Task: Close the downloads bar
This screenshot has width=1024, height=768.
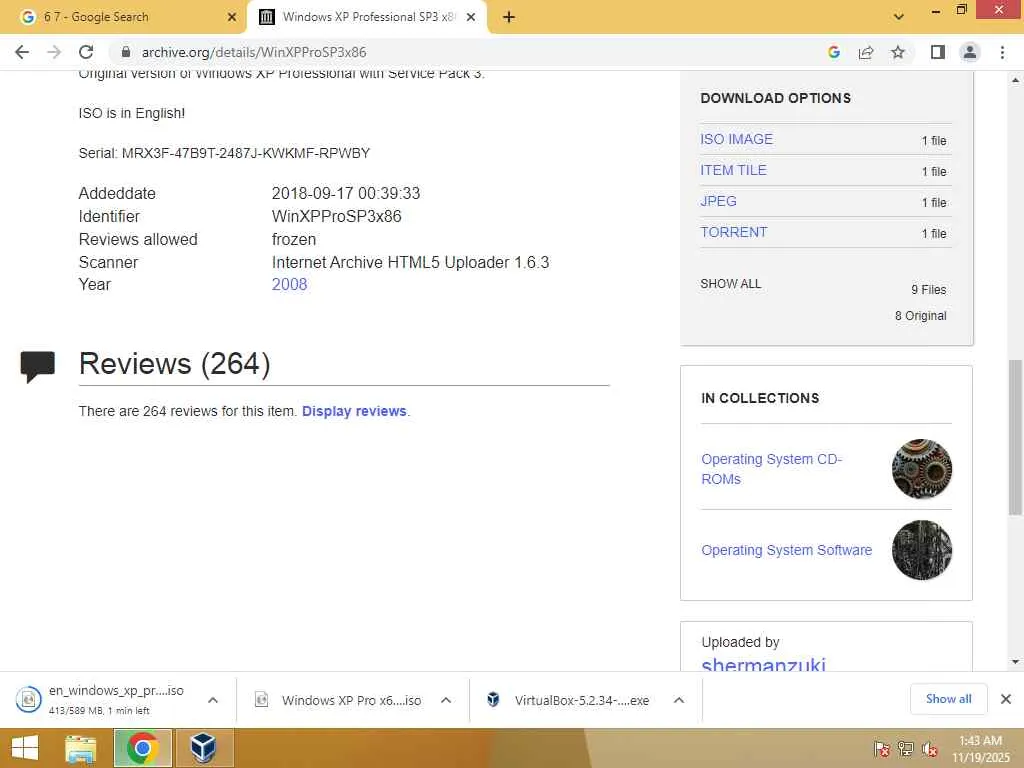Action: pos(1006,699)
